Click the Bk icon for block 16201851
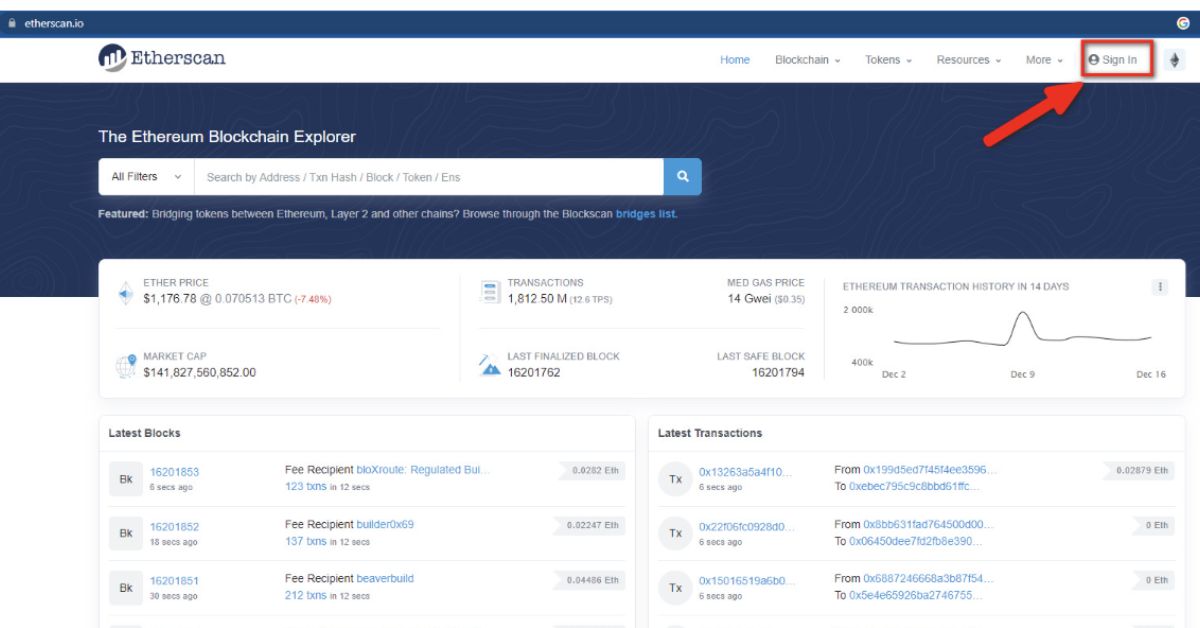This screenshot has width=1200, height=628. (x=126, y=588)
